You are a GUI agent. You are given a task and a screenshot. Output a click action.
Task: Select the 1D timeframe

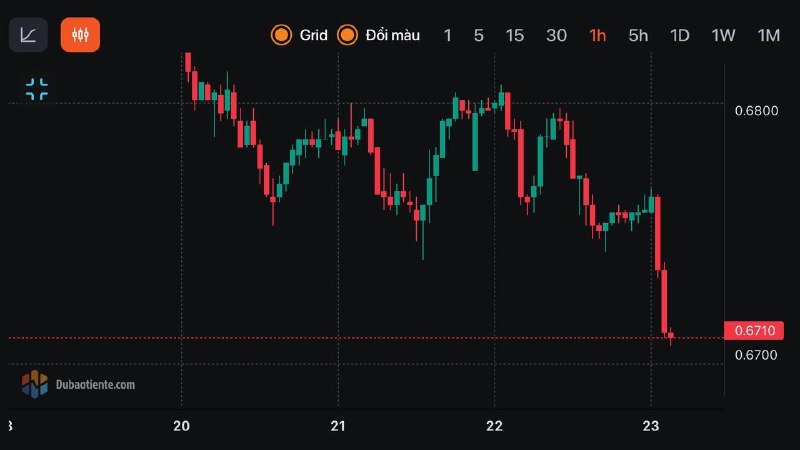click(680, 36)
